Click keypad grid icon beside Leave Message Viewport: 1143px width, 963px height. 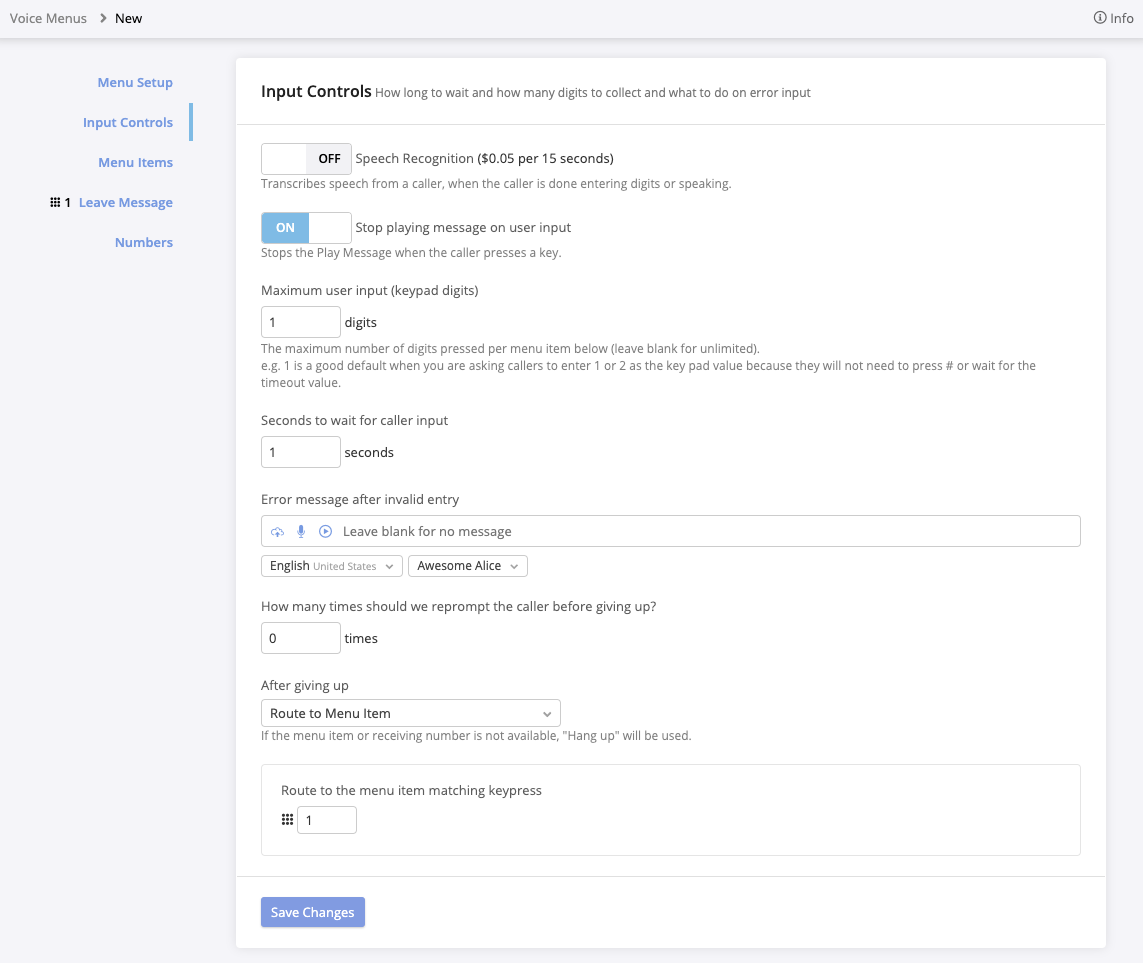pos(55,203)
